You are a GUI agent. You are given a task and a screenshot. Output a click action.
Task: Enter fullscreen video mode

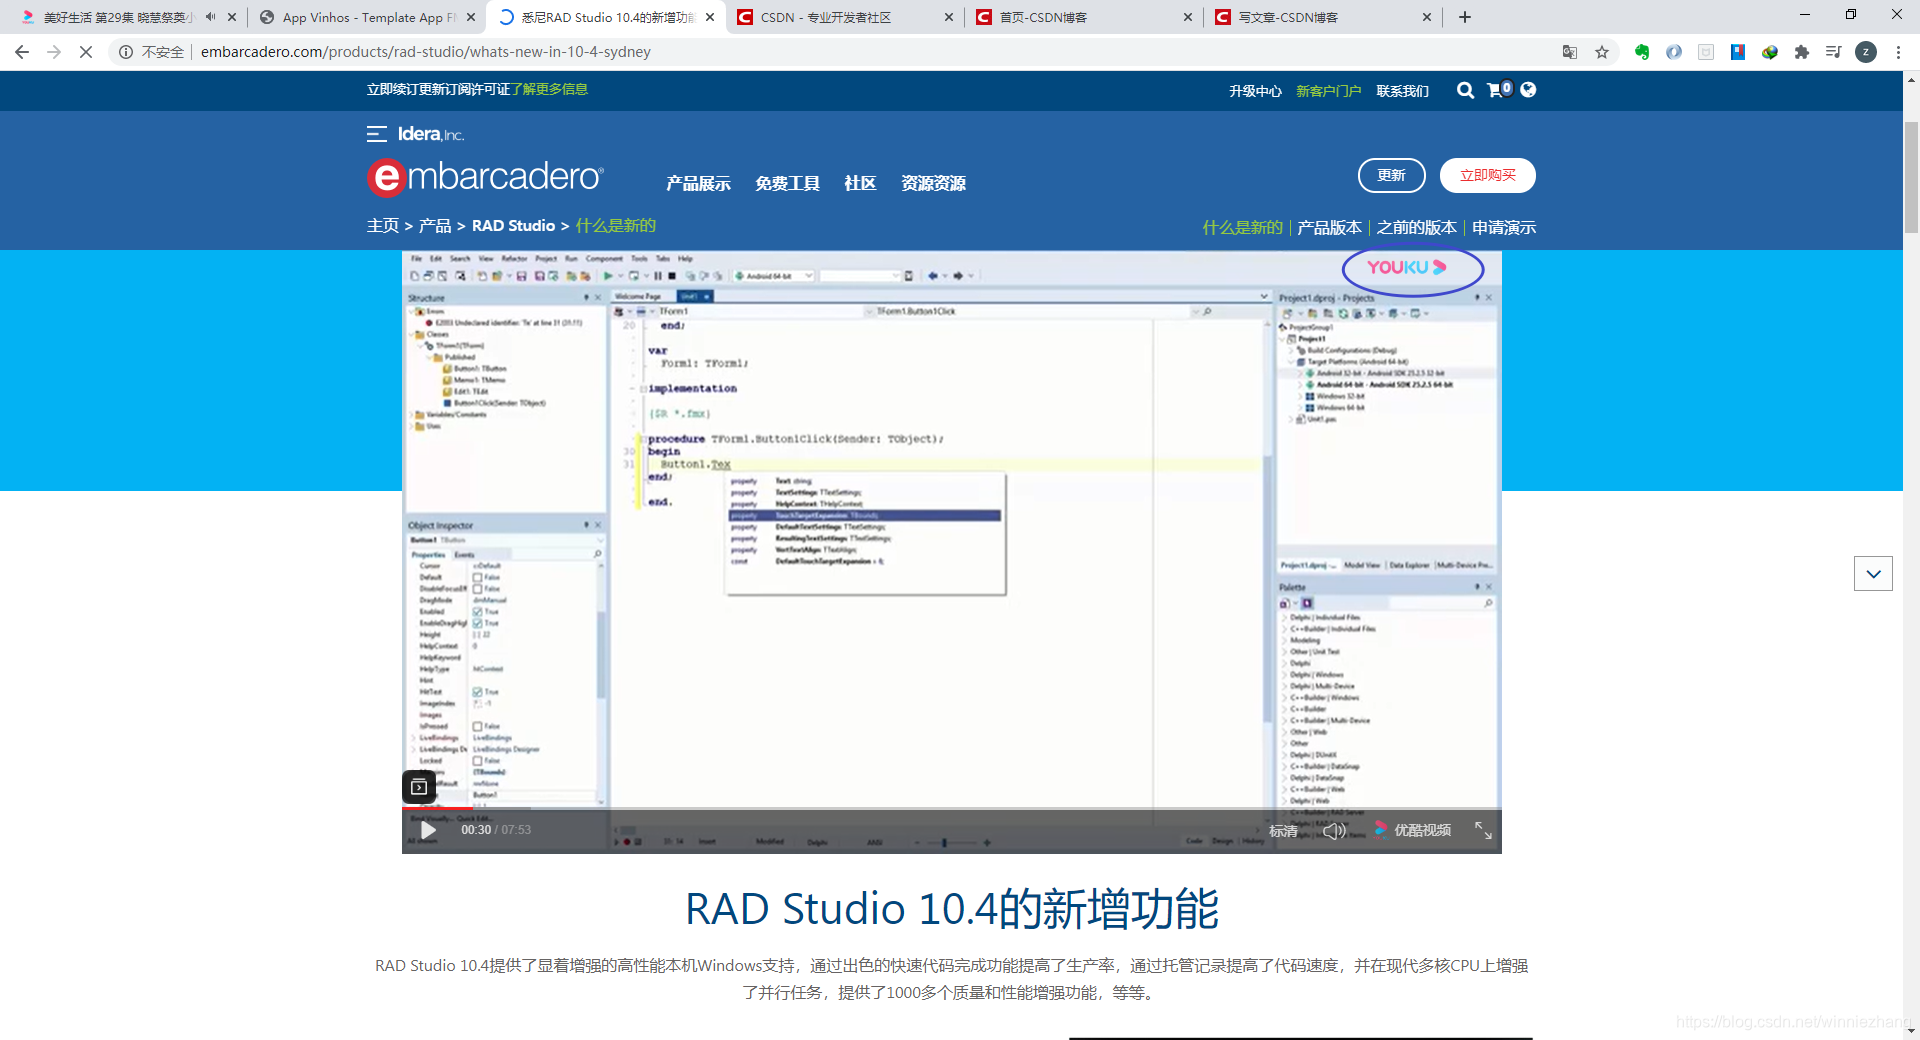pyautogui.click(x=1483, y=830)
